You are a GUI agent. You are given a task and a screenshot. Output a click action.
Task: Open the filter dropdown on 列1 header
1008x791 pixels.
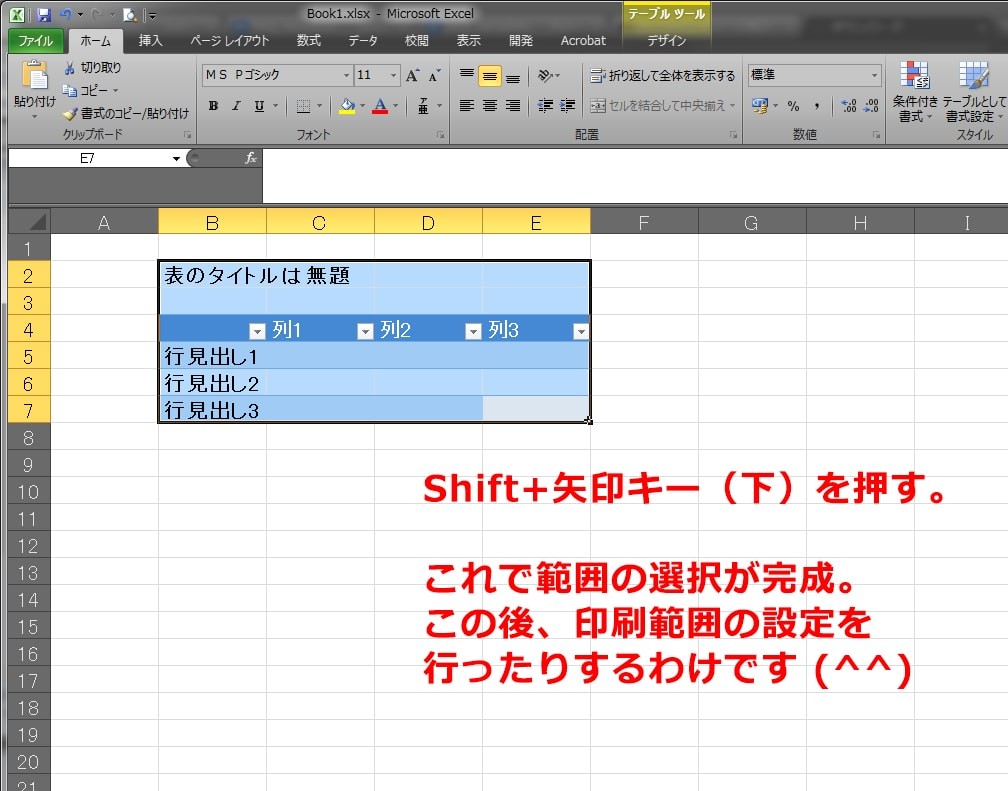tap(366, 330)
